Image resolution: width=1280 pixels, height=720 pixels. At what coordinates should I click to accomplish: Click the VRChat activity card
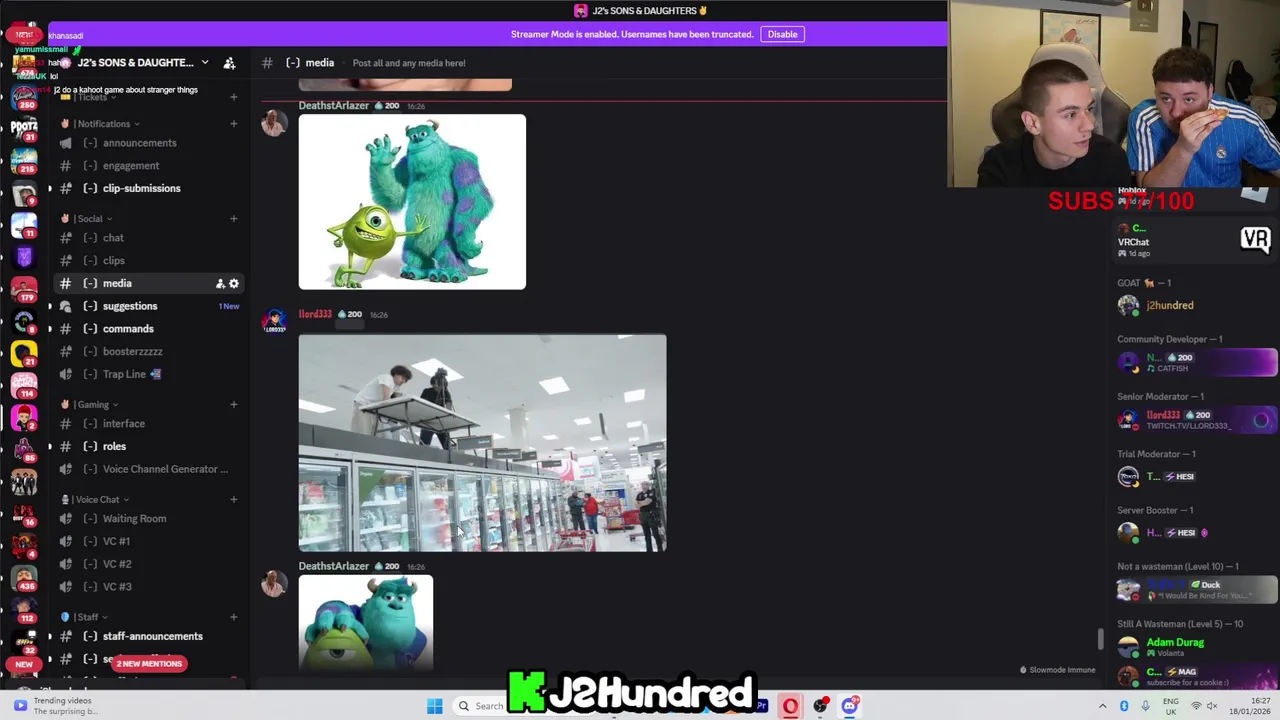pyautogui.click(x=1195, y=241)
